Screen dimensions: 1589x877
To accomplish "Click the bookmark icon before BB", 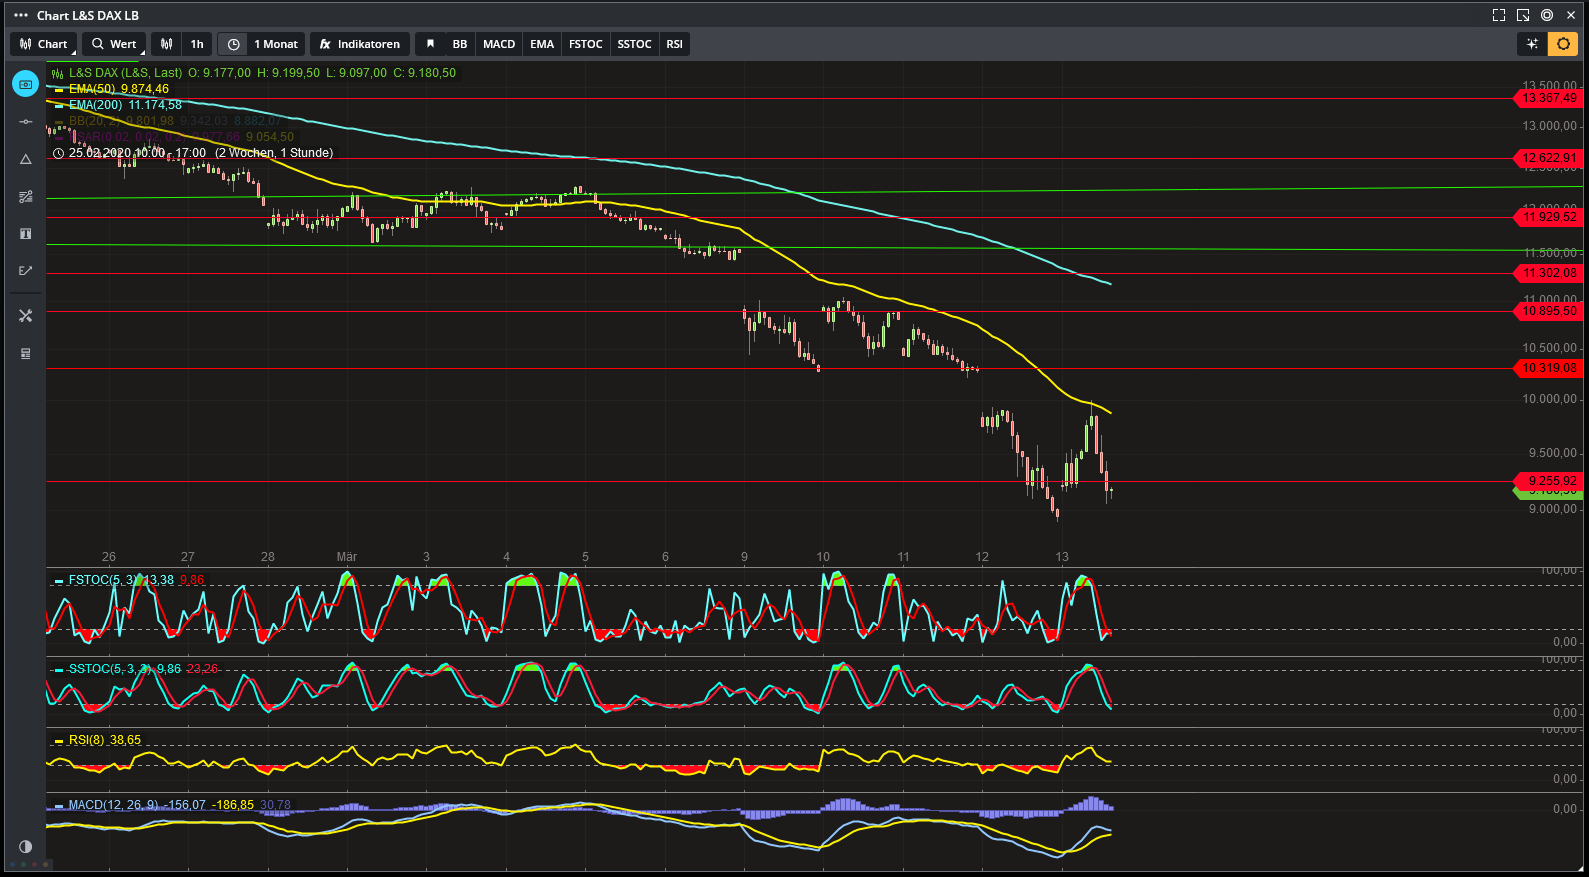I will (x=430, y=44).
